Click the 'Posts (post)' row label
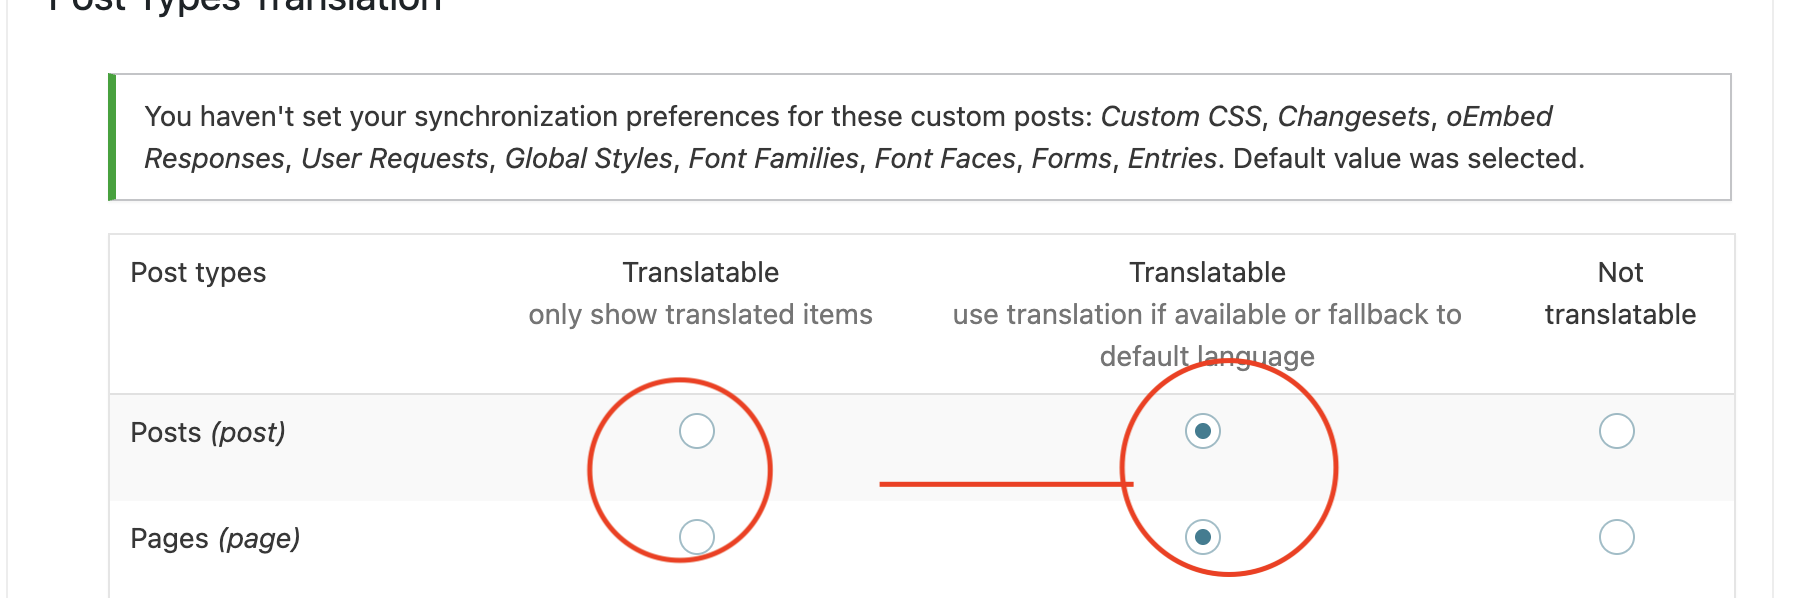The image size is (1800, 598). point(208,433)
